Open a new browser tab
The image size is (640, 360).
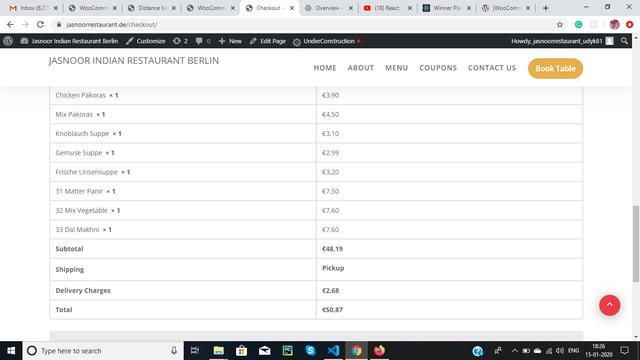[x=545, y=8]
